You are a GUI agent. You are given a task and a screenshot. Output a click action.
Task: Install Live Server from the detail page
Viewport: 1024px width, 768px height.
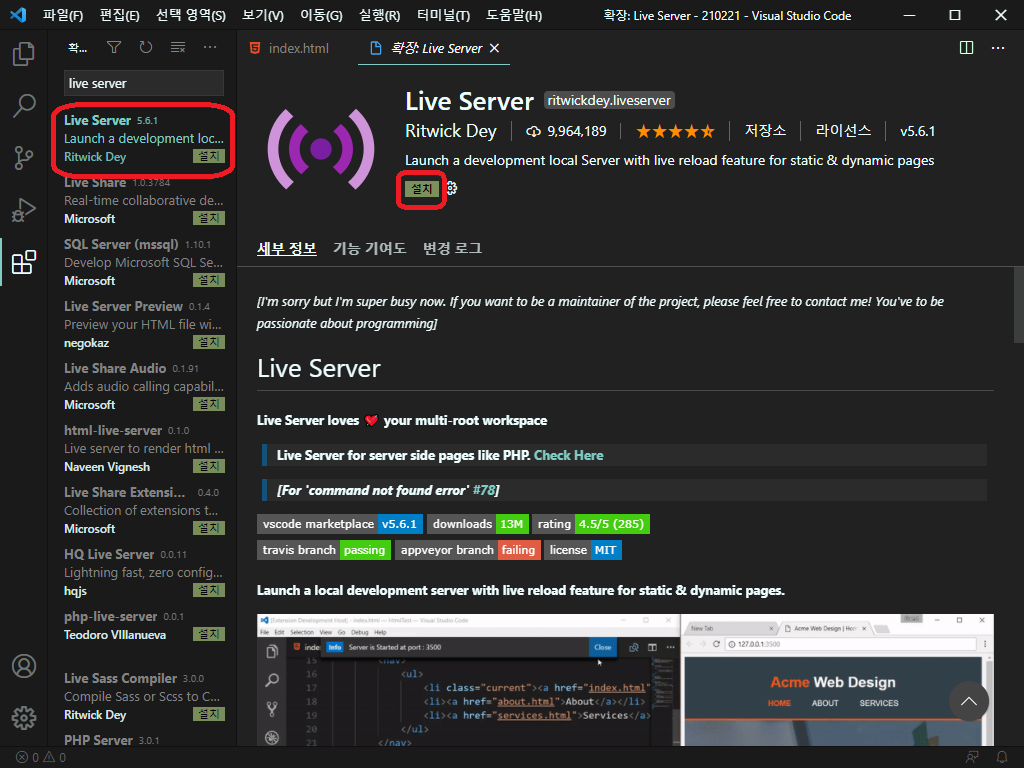pos(421,189)
